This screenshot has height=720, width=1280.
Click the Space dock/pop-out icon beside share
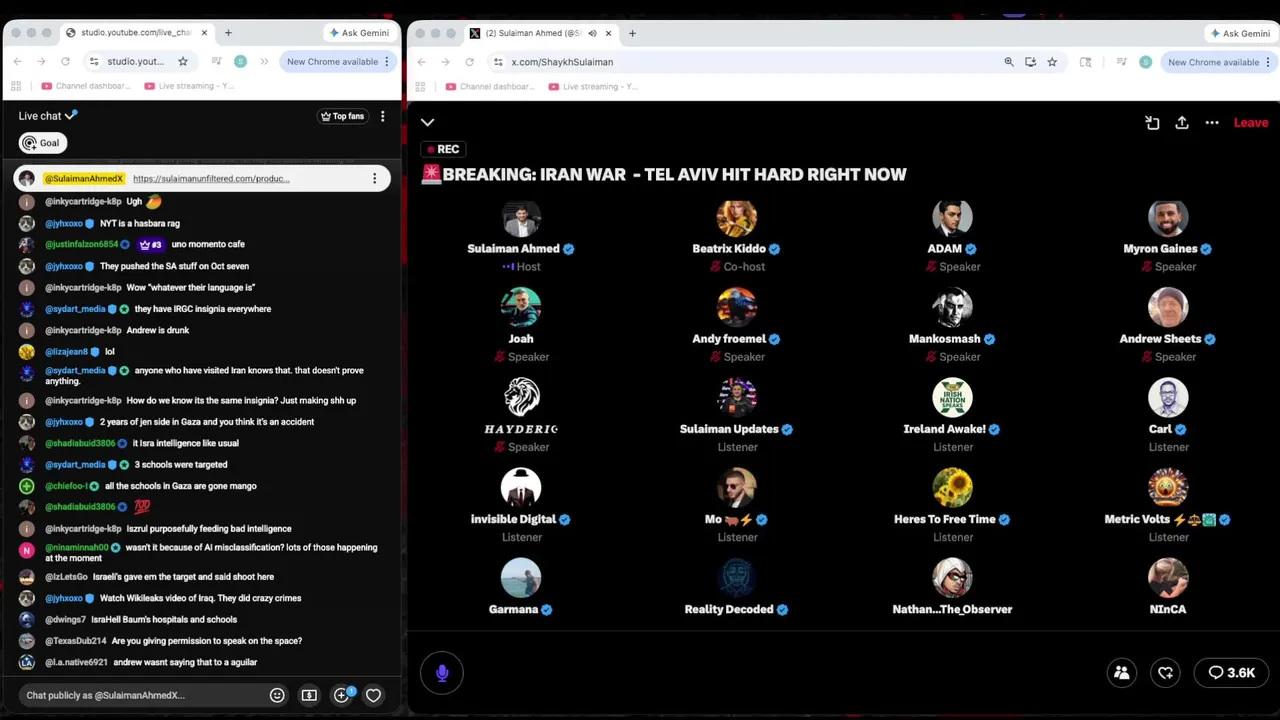[1152, 122]
